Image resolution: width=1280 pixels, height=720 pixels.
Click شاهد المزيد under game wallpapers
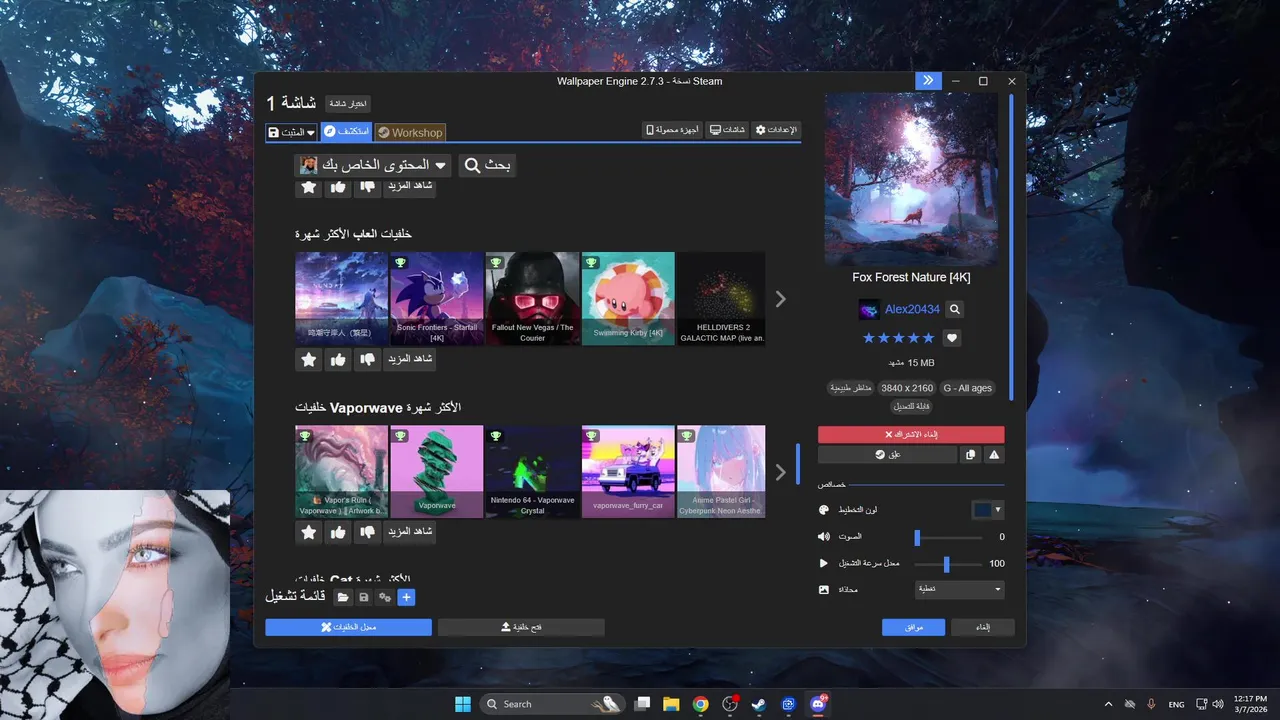point(410,359)
